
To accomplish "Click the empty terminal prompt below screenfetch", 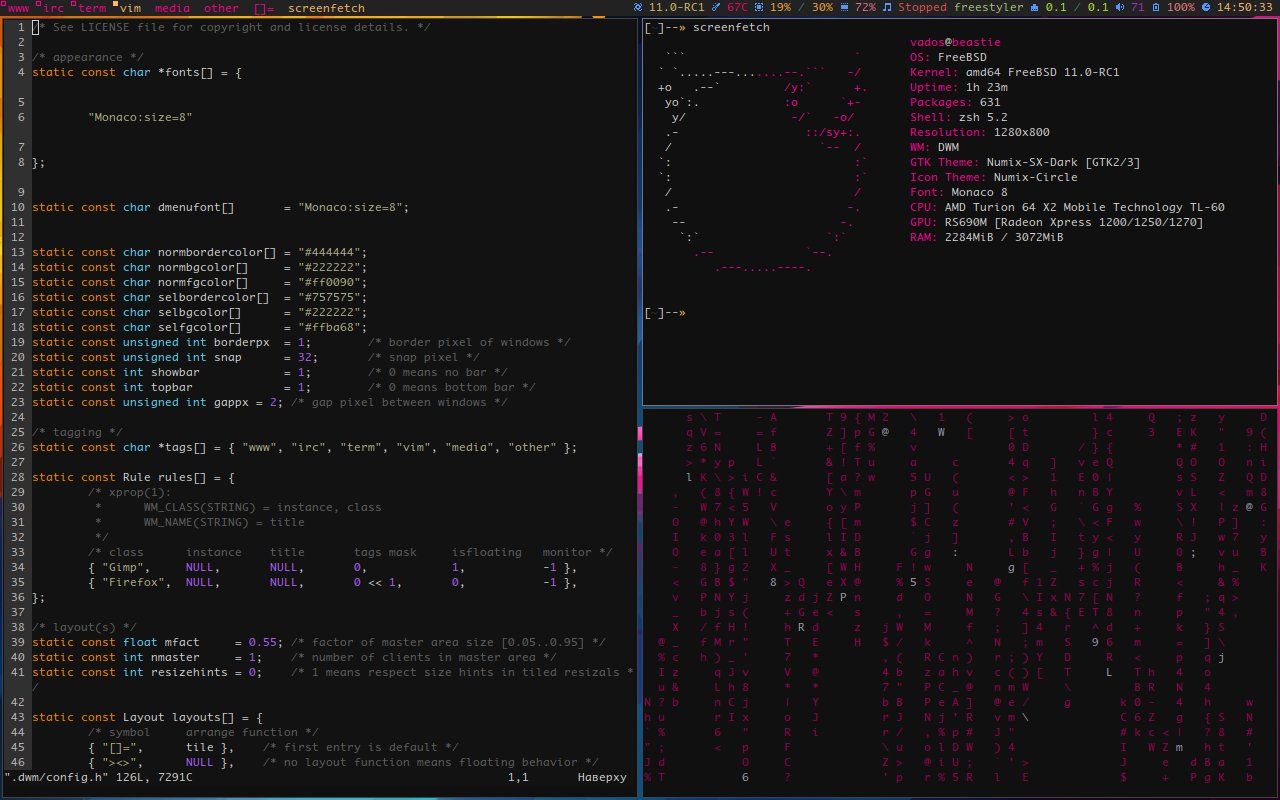I will [666, 312].
